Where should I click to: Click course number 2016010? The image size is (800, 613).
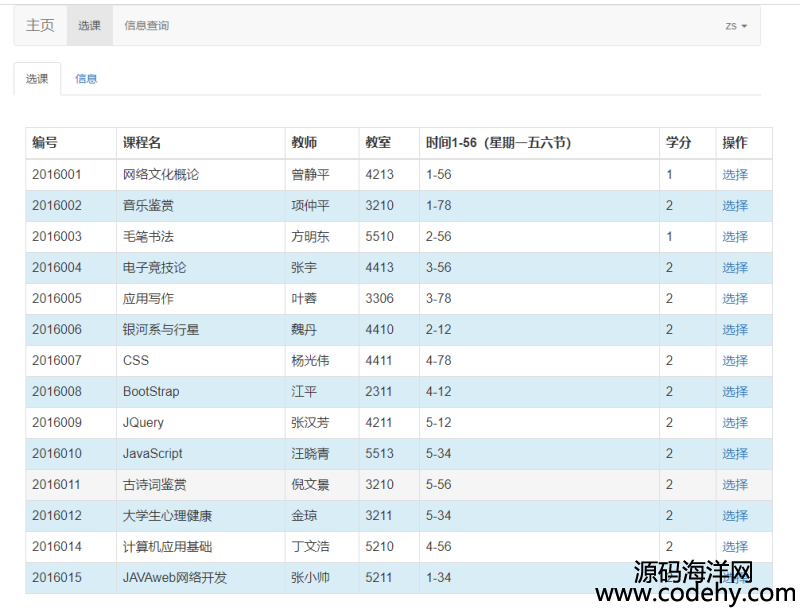pyautogui.click(x=57, y=454)
